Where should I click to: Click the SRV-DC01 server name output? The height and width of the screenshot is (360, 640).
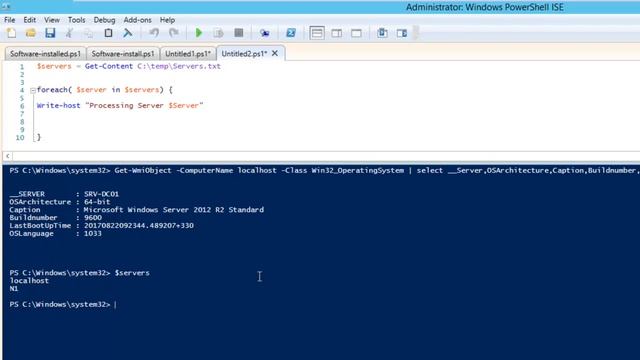101,194
